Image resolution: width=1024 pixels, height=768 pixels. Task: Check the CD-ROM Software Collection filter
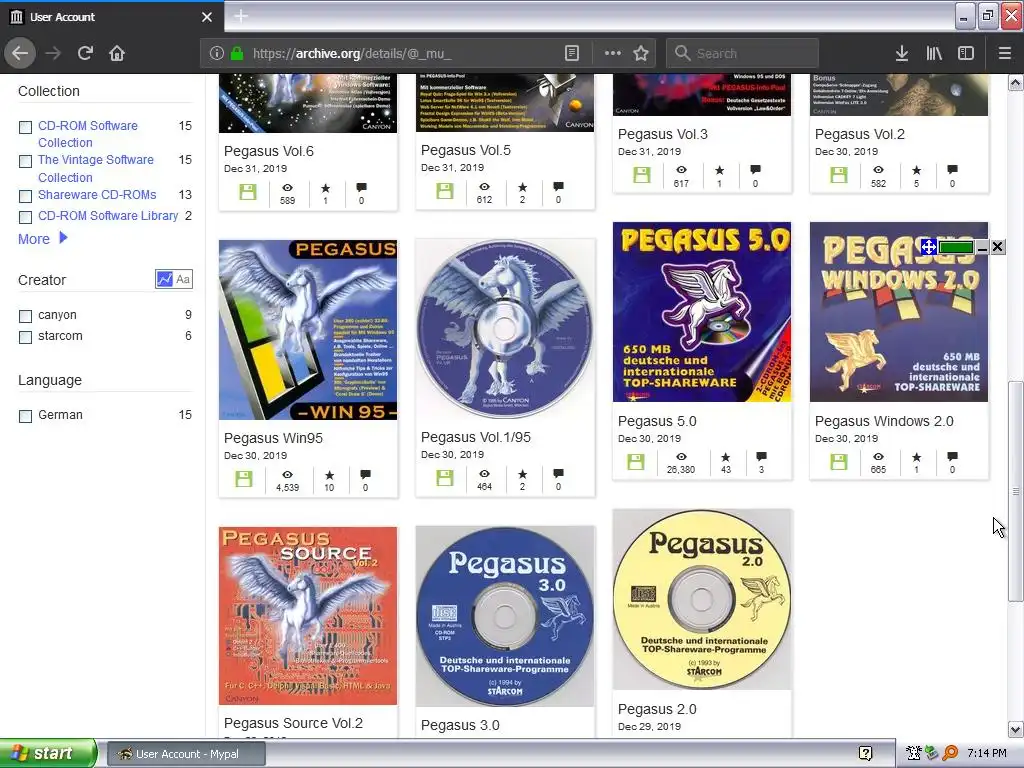click(25, 127)
